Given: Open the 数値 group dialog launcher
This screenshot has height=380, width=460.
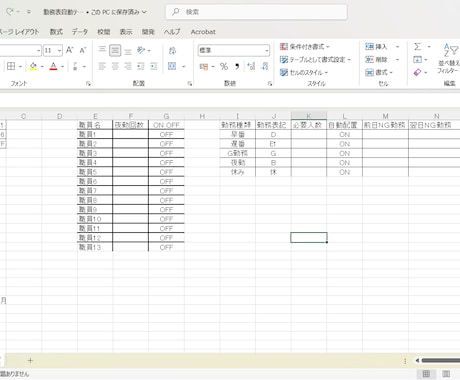Looking at the screenshot, I should [x=270, y=84].
